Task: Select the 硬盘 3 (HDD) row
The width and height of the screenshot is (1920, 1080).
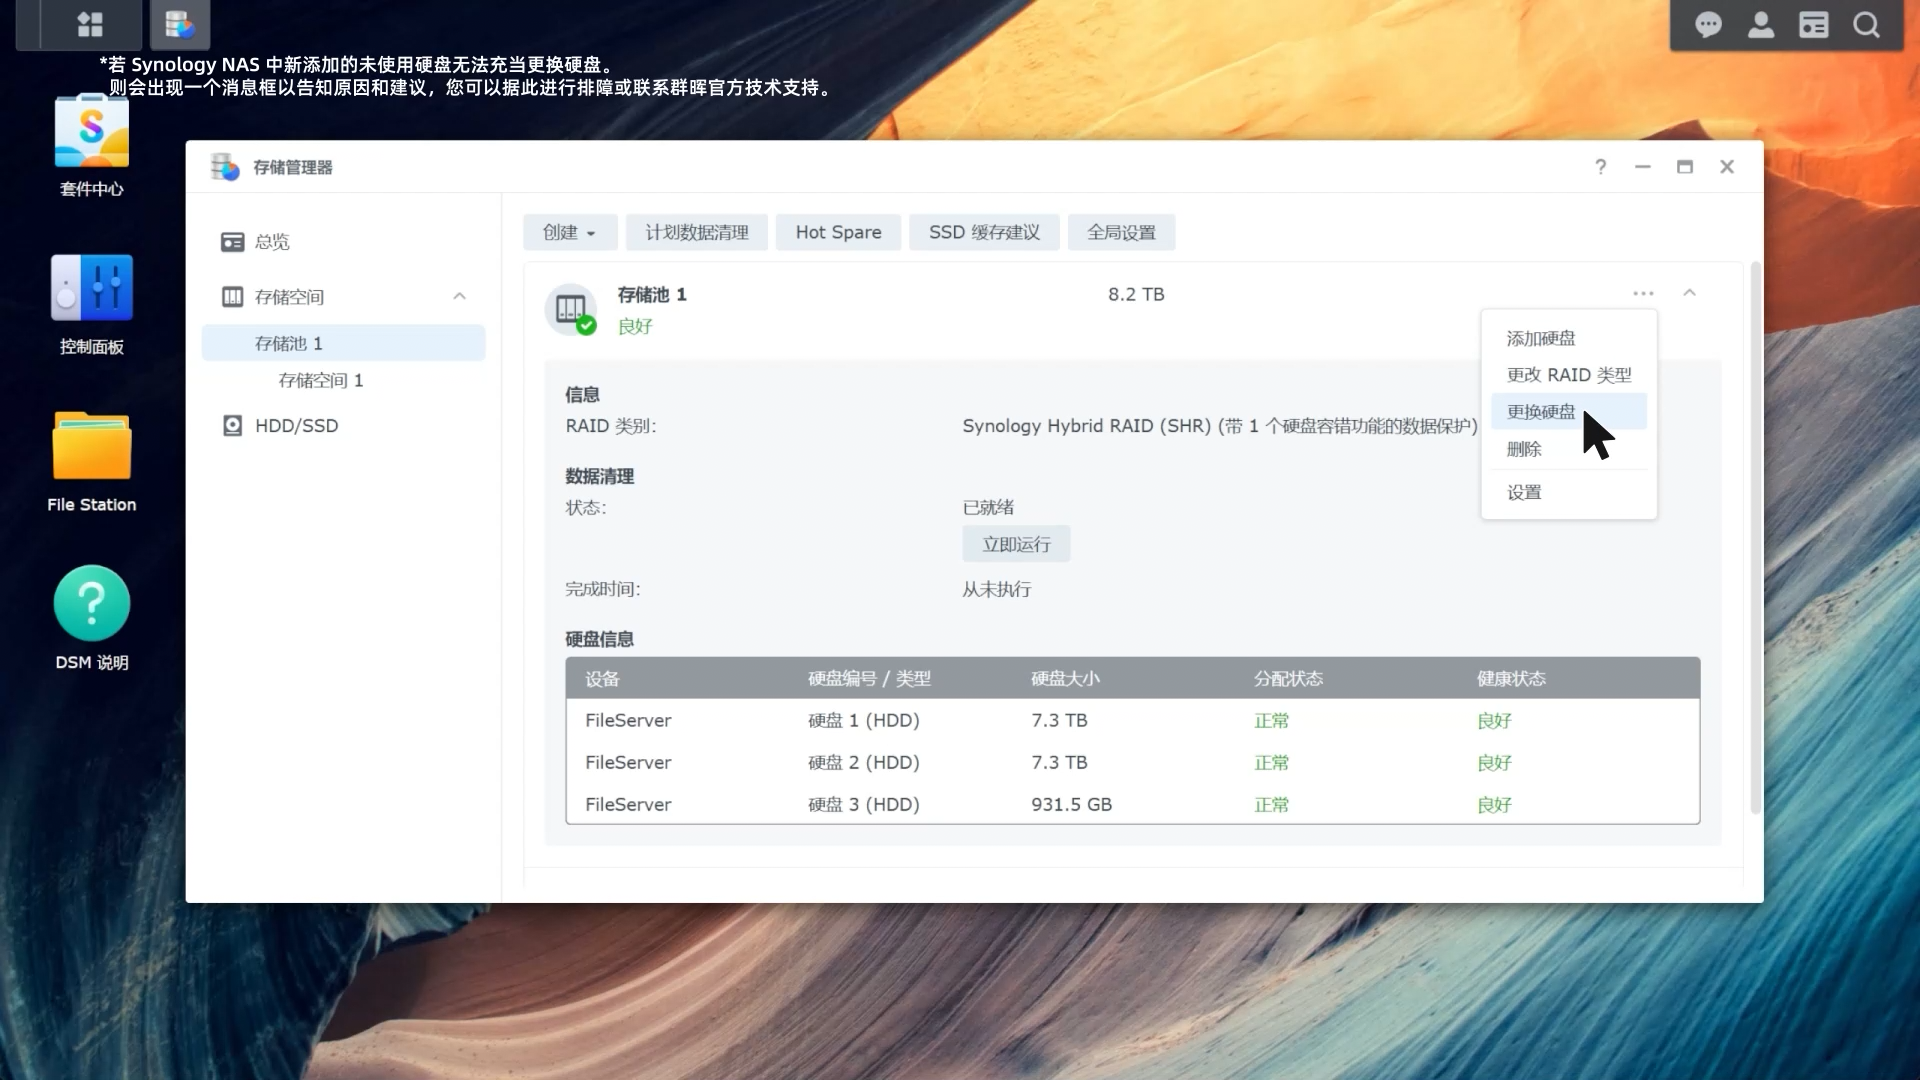Action: 1132,804
